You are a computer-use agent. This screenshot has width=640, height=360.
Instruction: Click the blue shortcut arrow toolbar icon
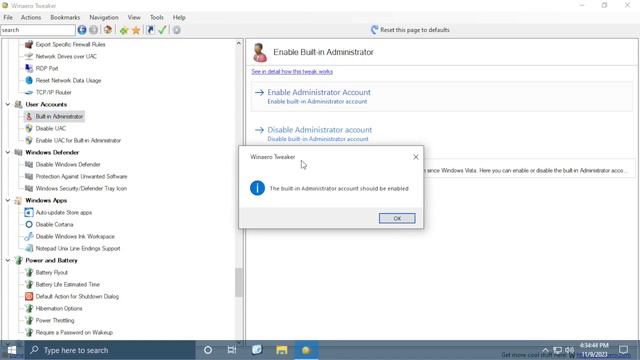[x=150, y=30]
